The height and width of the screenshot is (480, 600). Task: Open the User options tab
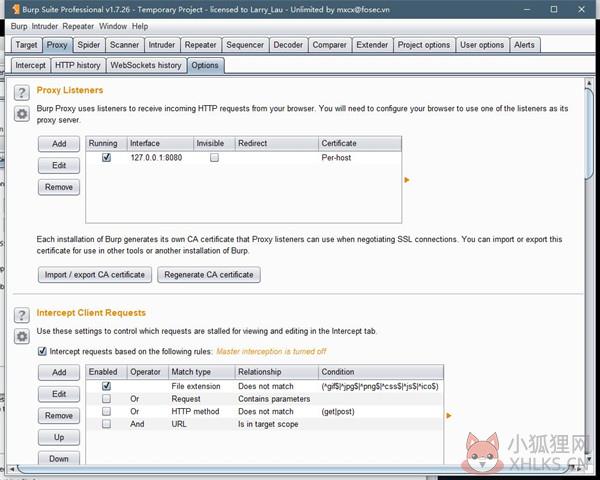pos(482,45)
